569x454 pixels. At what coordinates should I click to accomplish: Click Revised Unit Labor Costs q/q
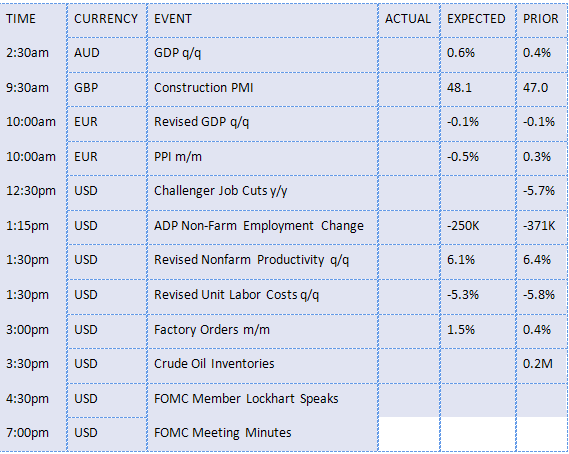tap(237, 295)
